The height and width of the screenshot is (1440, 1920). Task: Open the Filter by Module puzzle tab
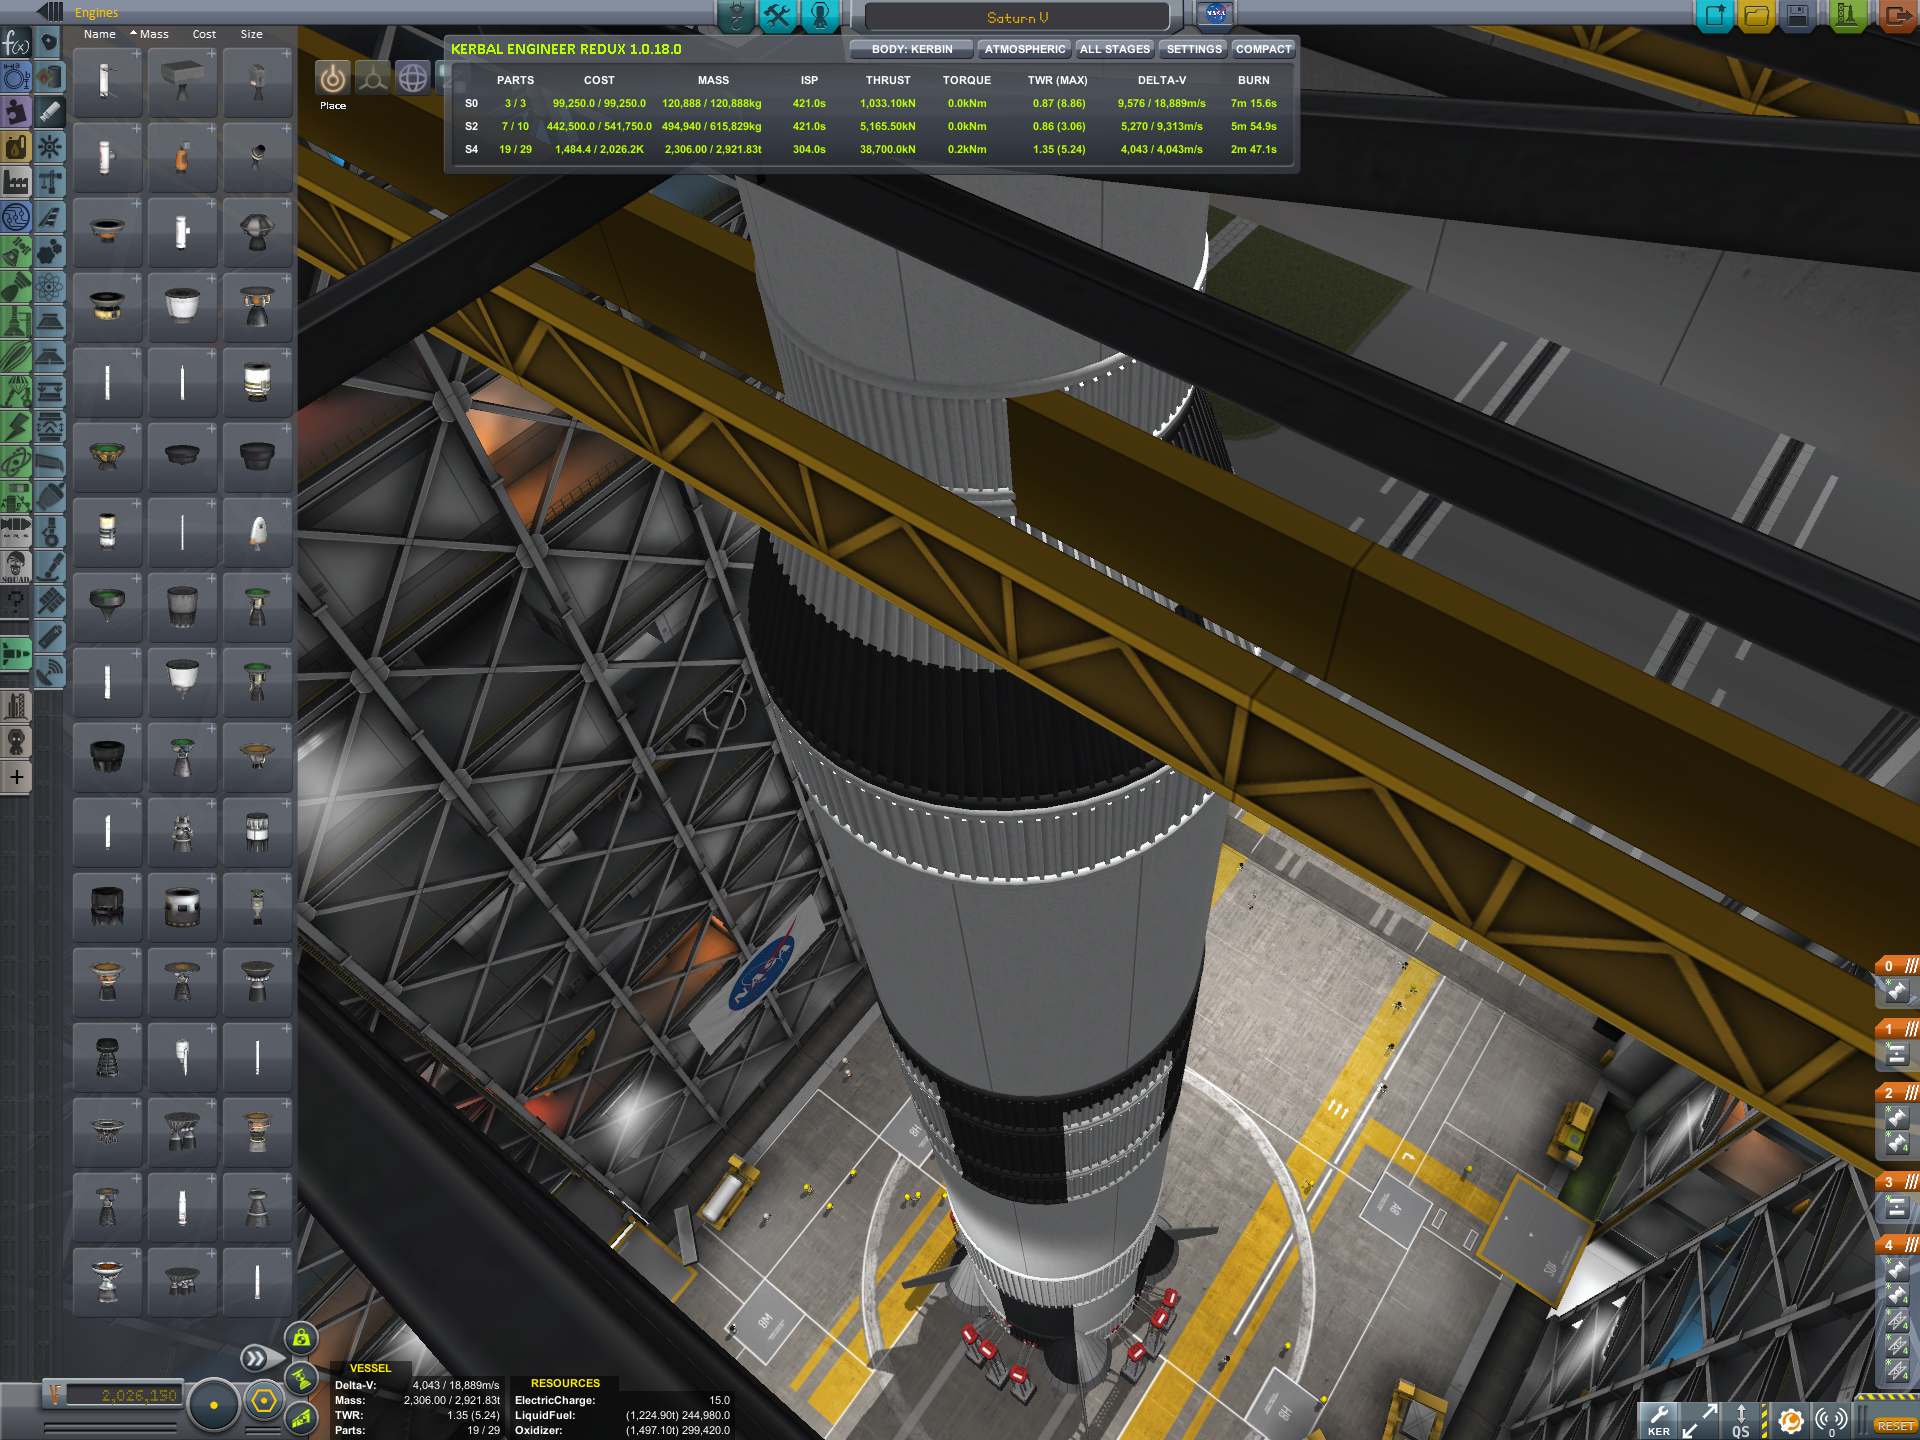click(x=16, y=111)
